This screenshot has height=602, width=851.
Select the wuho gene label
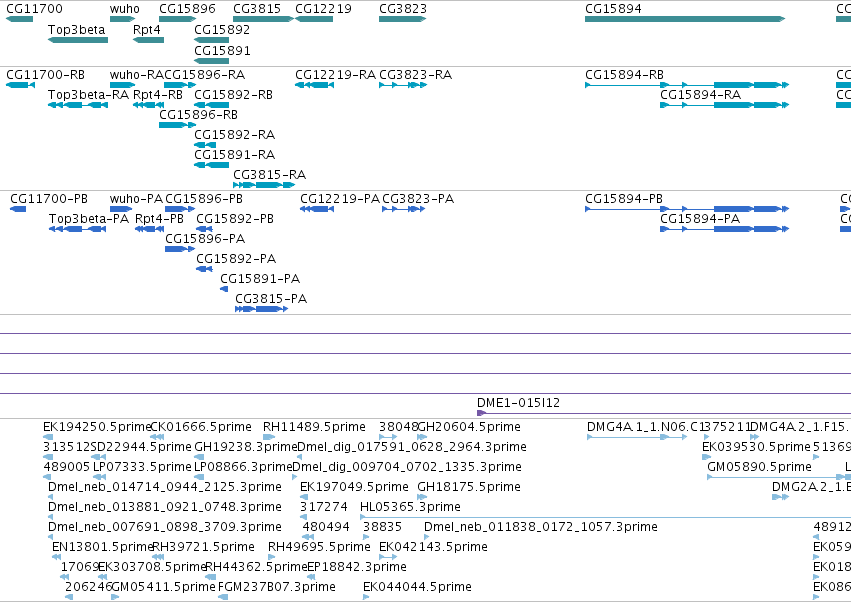pyautogui.click(x=124, y=9)
